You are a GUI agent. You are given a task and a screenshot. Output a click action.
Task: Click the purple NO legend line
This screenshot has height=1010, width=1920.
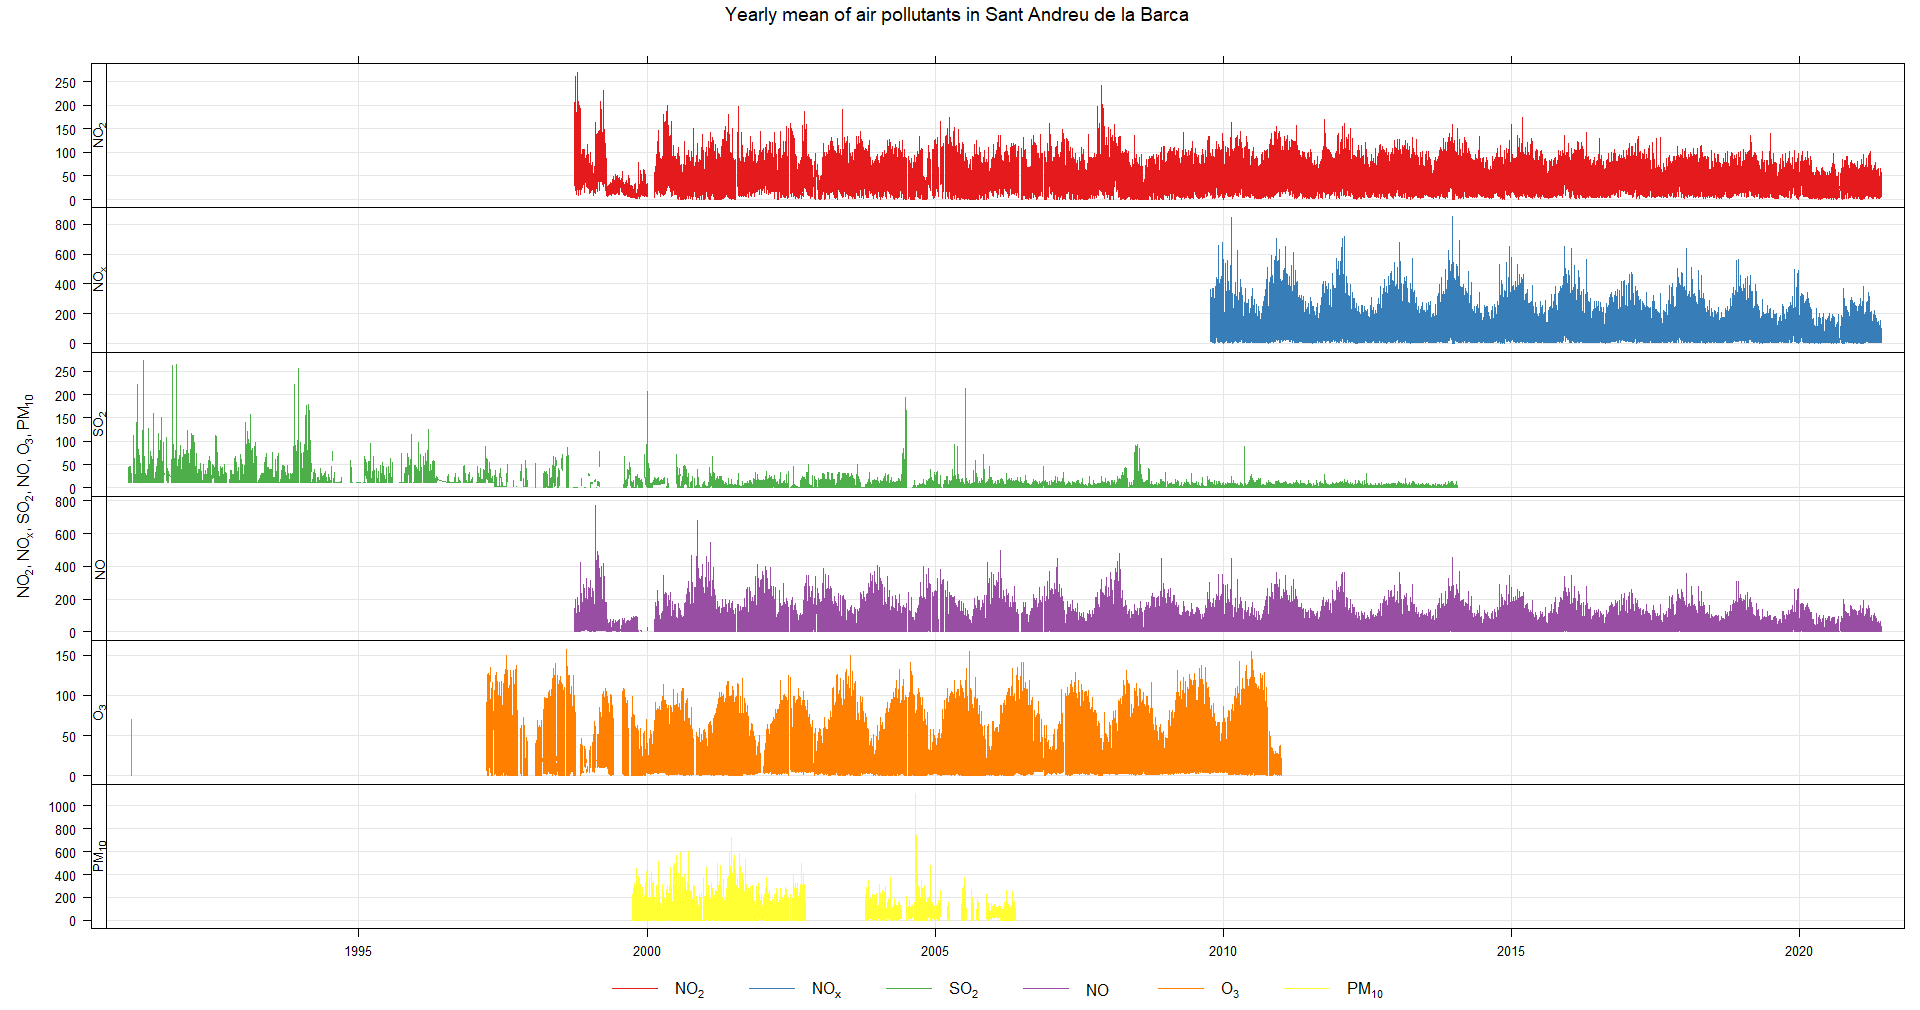pyautogui.click(x=1046, y=989)
